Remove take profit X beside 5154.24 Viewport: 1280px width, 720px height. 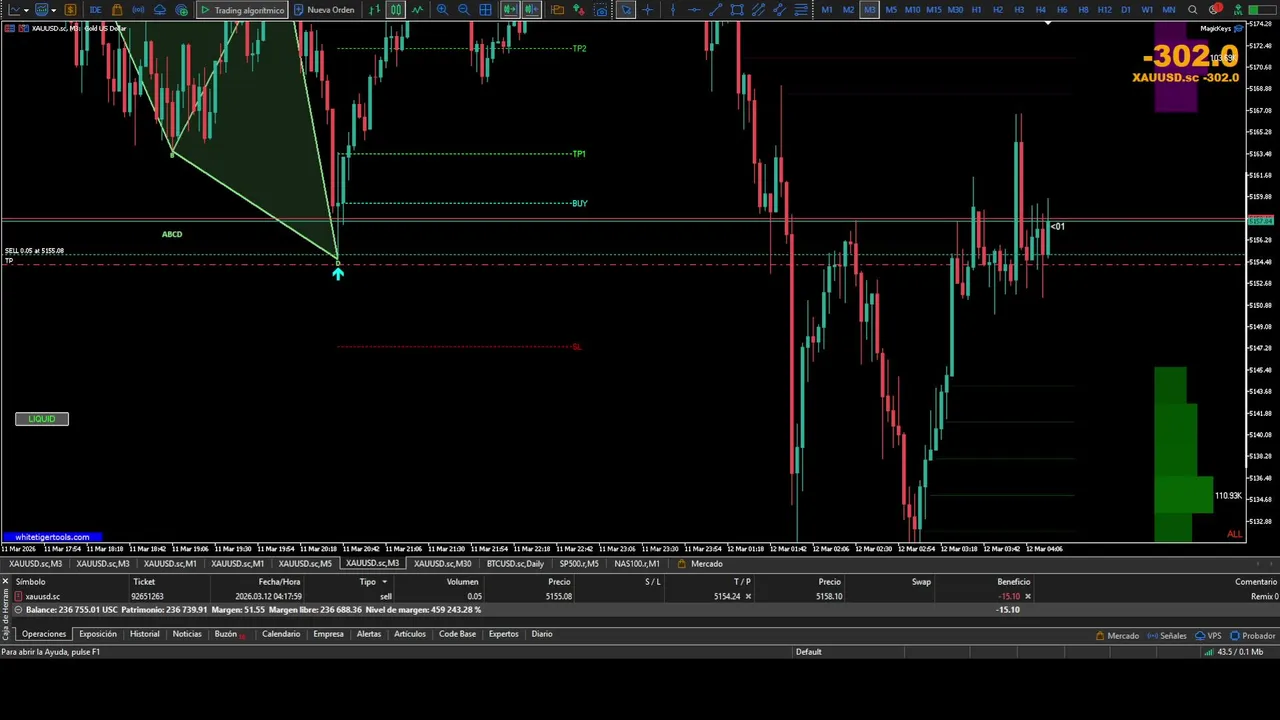point(748,596)
